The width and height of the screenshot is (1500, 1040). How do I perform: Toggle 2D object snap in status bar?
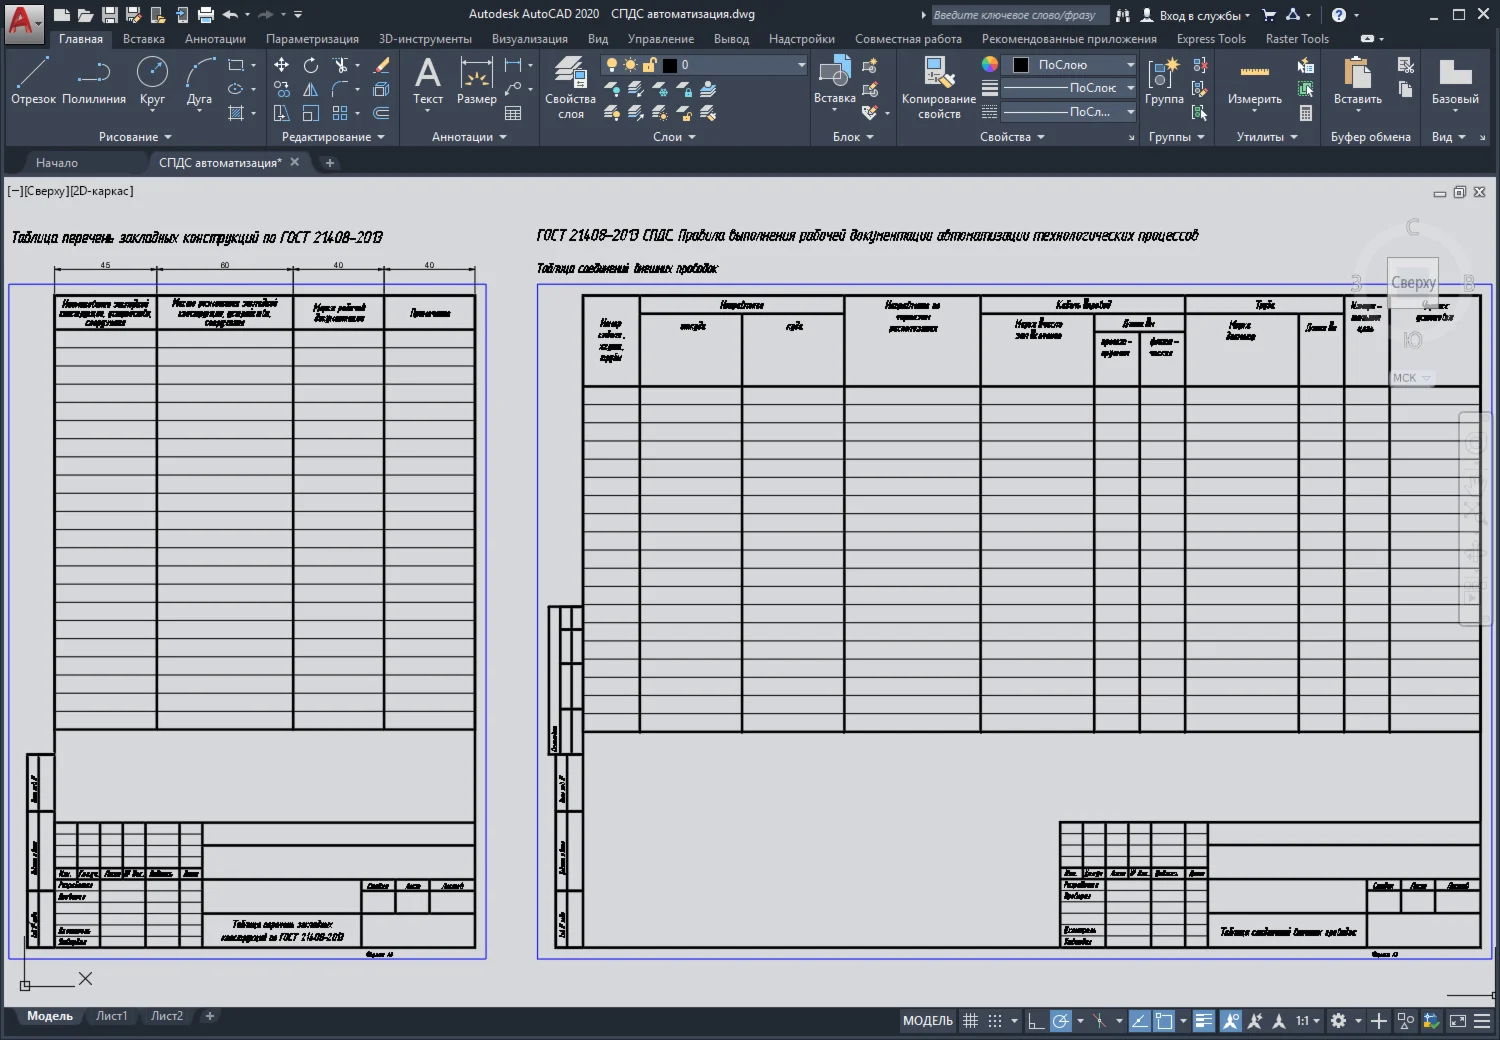[x=1164, y=1021]
